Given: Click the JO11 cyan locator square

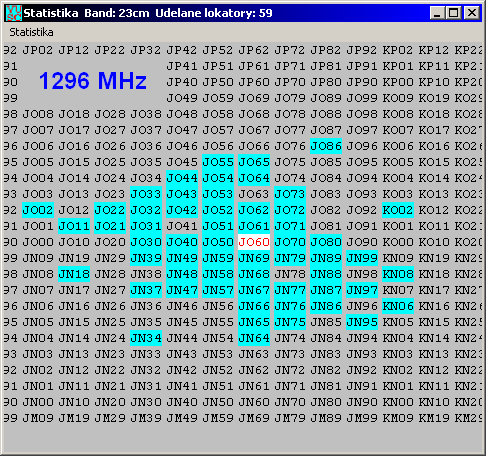Looking at the screenshot, I should click(x=74, y=226).
